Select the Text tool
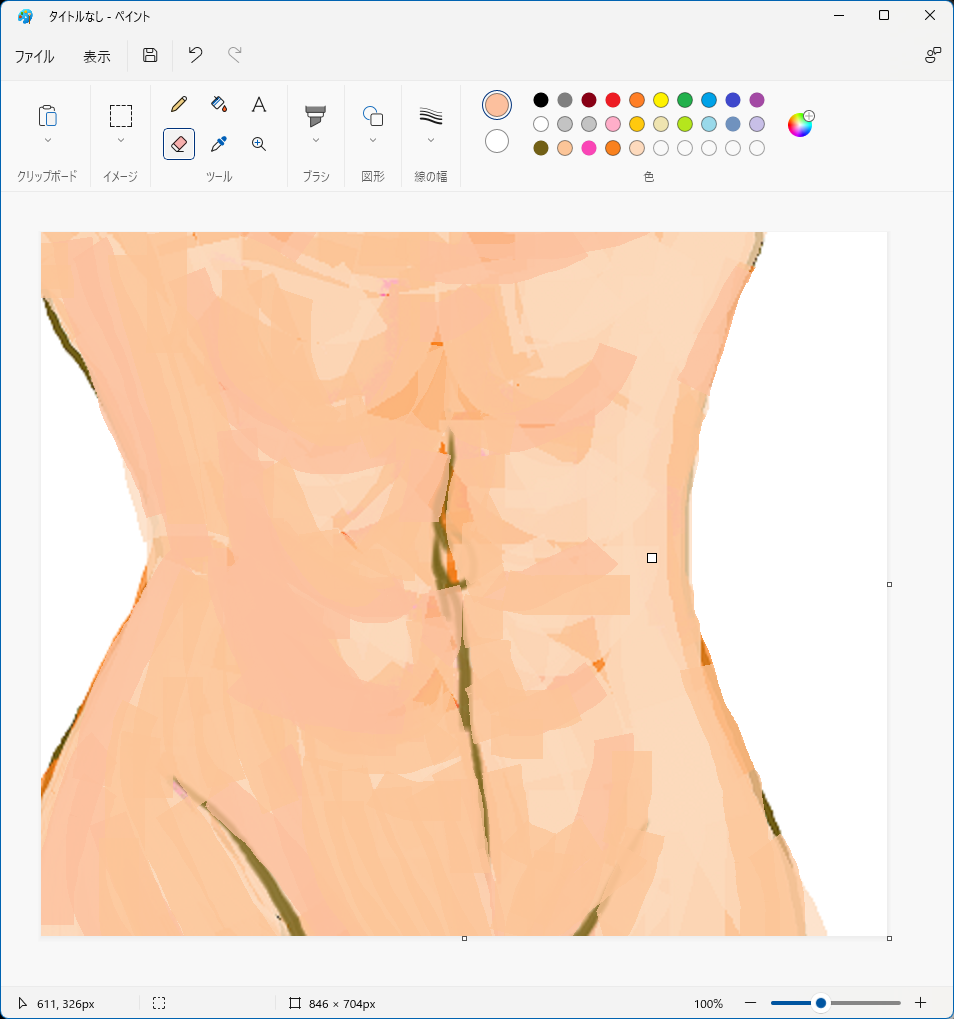 tap(259, 104)
